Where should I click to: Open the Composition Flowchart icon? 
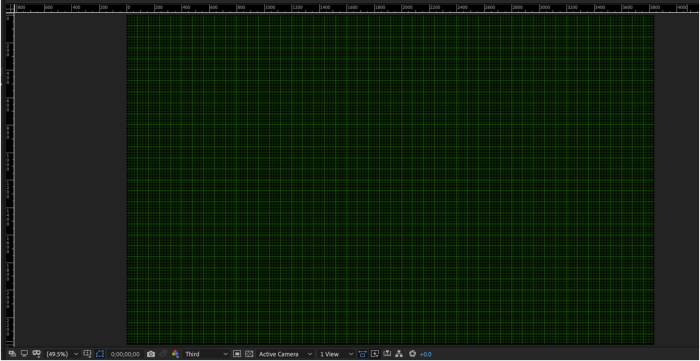pyautogui.click(x=400, y=354)
